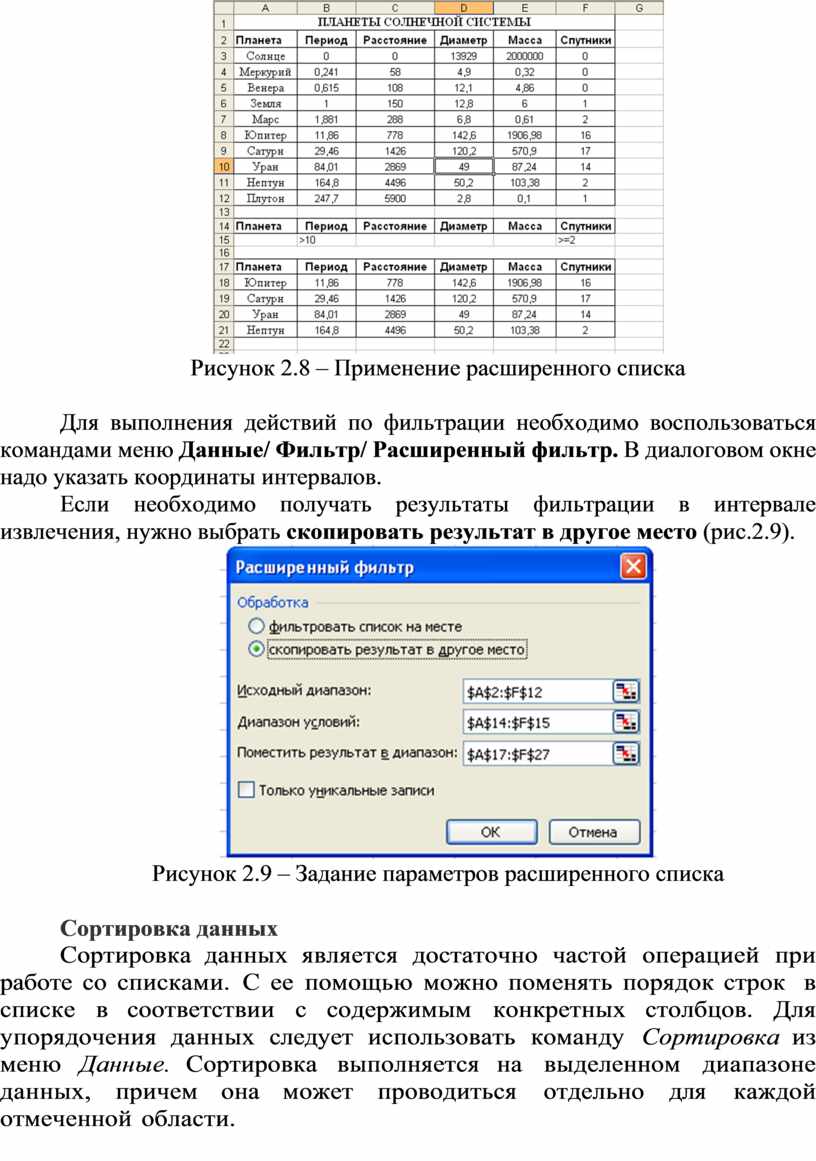This screenshot has width=816, height=1161.
Task: Click the selected cell with Уран diameter 49
Action: (463, 167)
